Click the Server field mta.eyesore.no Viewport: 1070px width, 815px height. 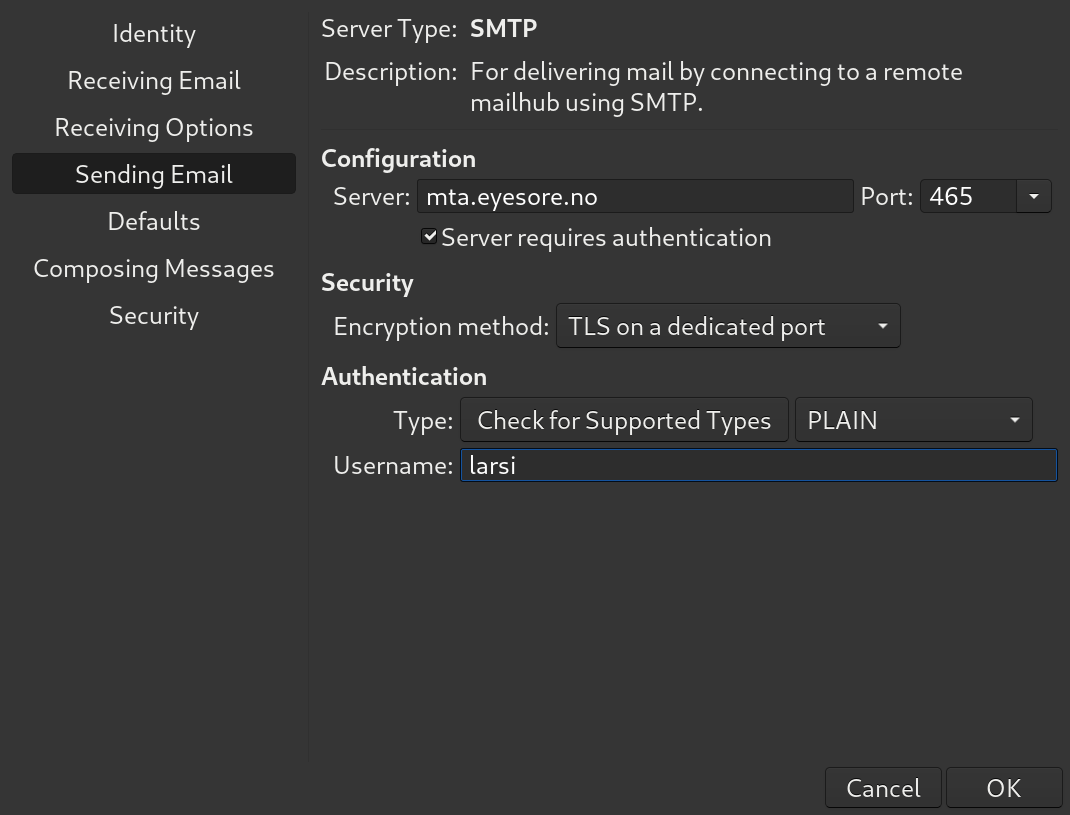[635, 197]
